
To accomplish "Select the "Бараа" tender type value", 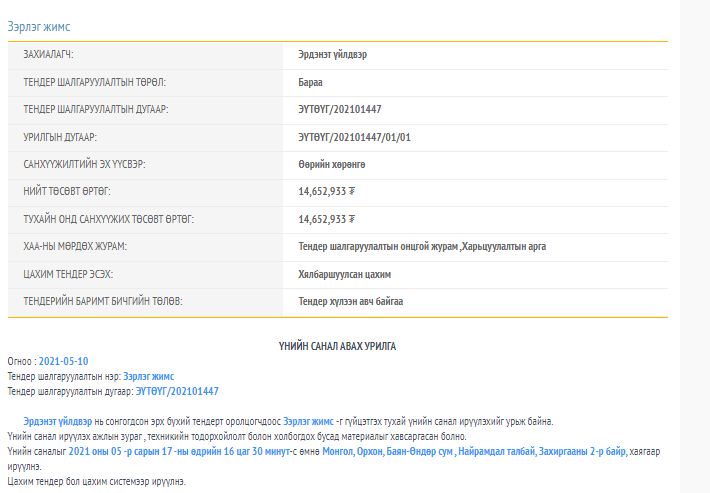I will 310,82.
